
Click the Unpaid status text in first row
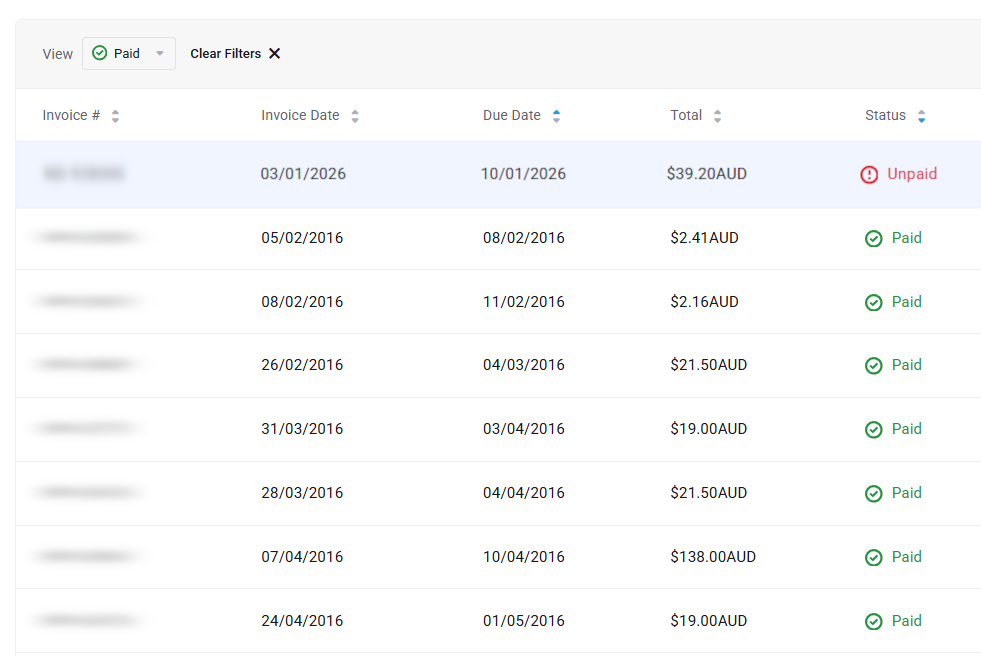pos(912,174)
